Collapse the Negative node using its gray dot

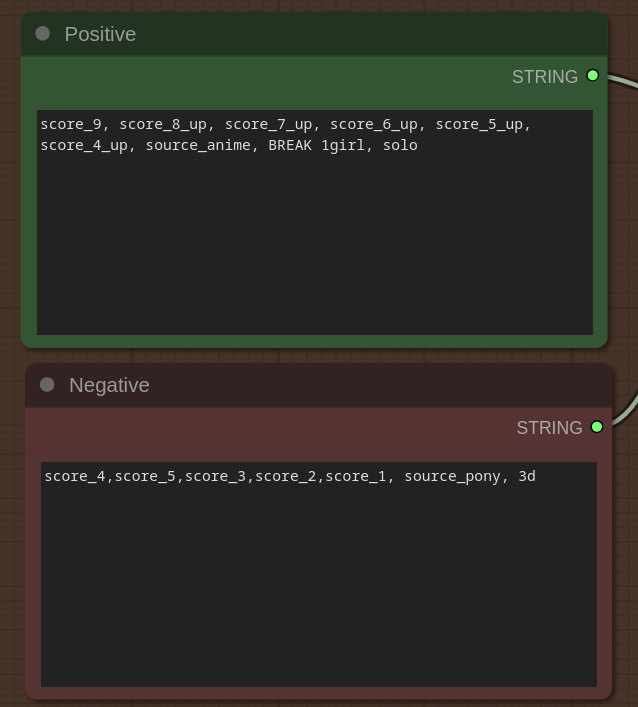47,385
